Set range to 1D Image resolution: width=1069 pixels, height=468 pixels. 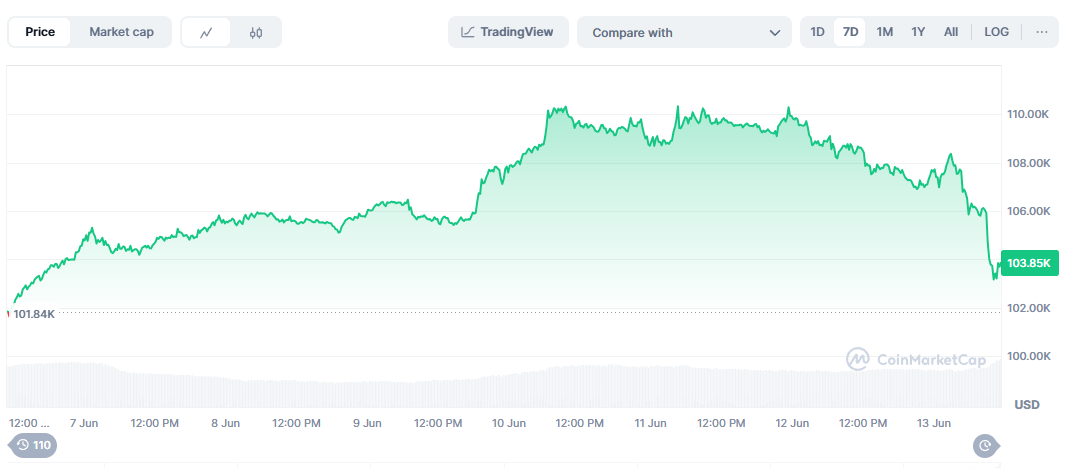click(x=817, y=32)
